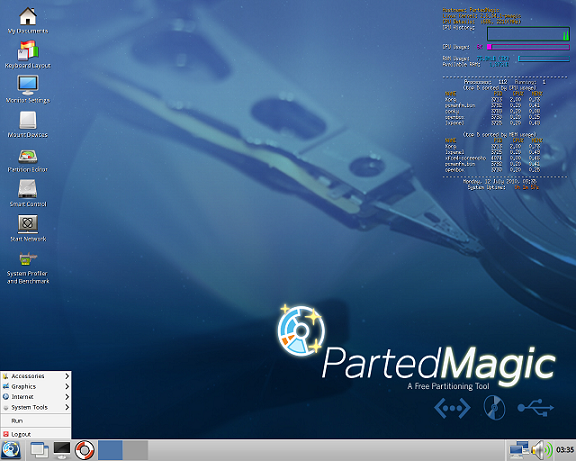The width and height of the screenshot is (576, 461).
Task: Select Run from the start menu
Action: coord(36,421)
